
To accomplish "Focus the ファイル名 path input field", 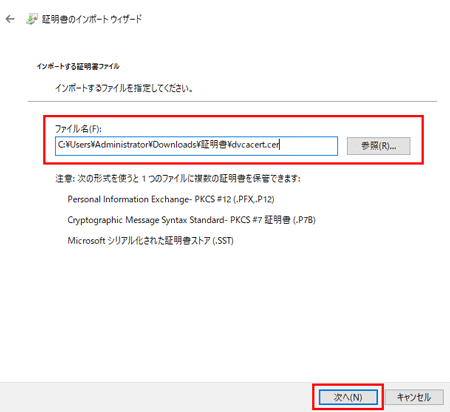I will pyautogui.click(x=196, y=146).
